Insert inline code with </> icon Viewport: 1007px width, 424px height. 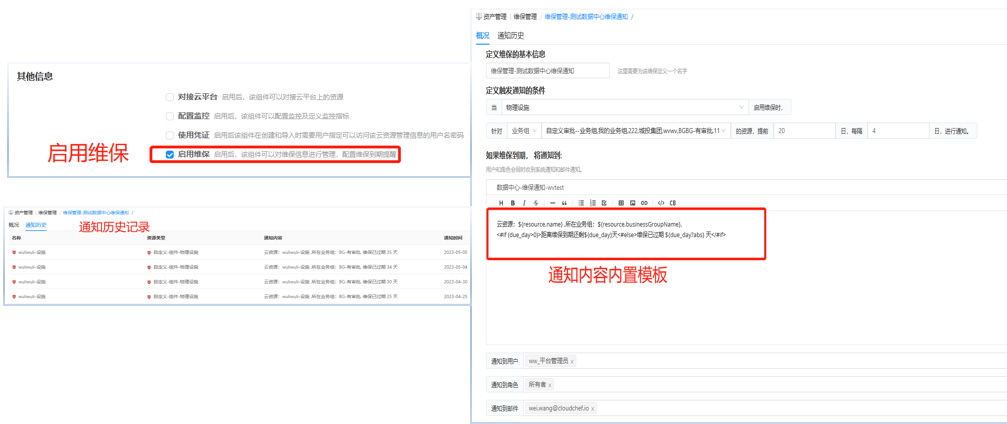pos(661,202)
